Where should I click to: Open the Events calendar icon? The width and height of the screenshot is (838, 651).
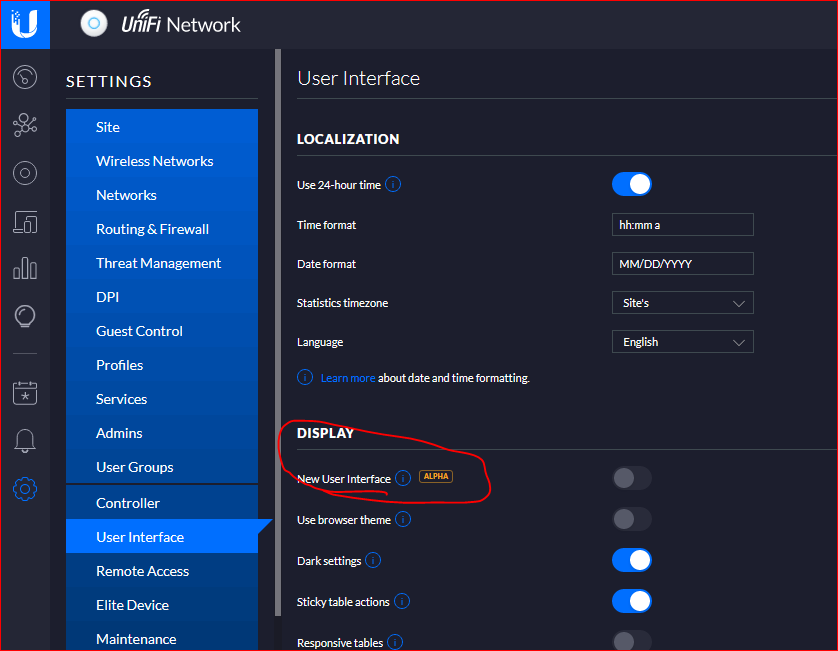tap(25, 393)
